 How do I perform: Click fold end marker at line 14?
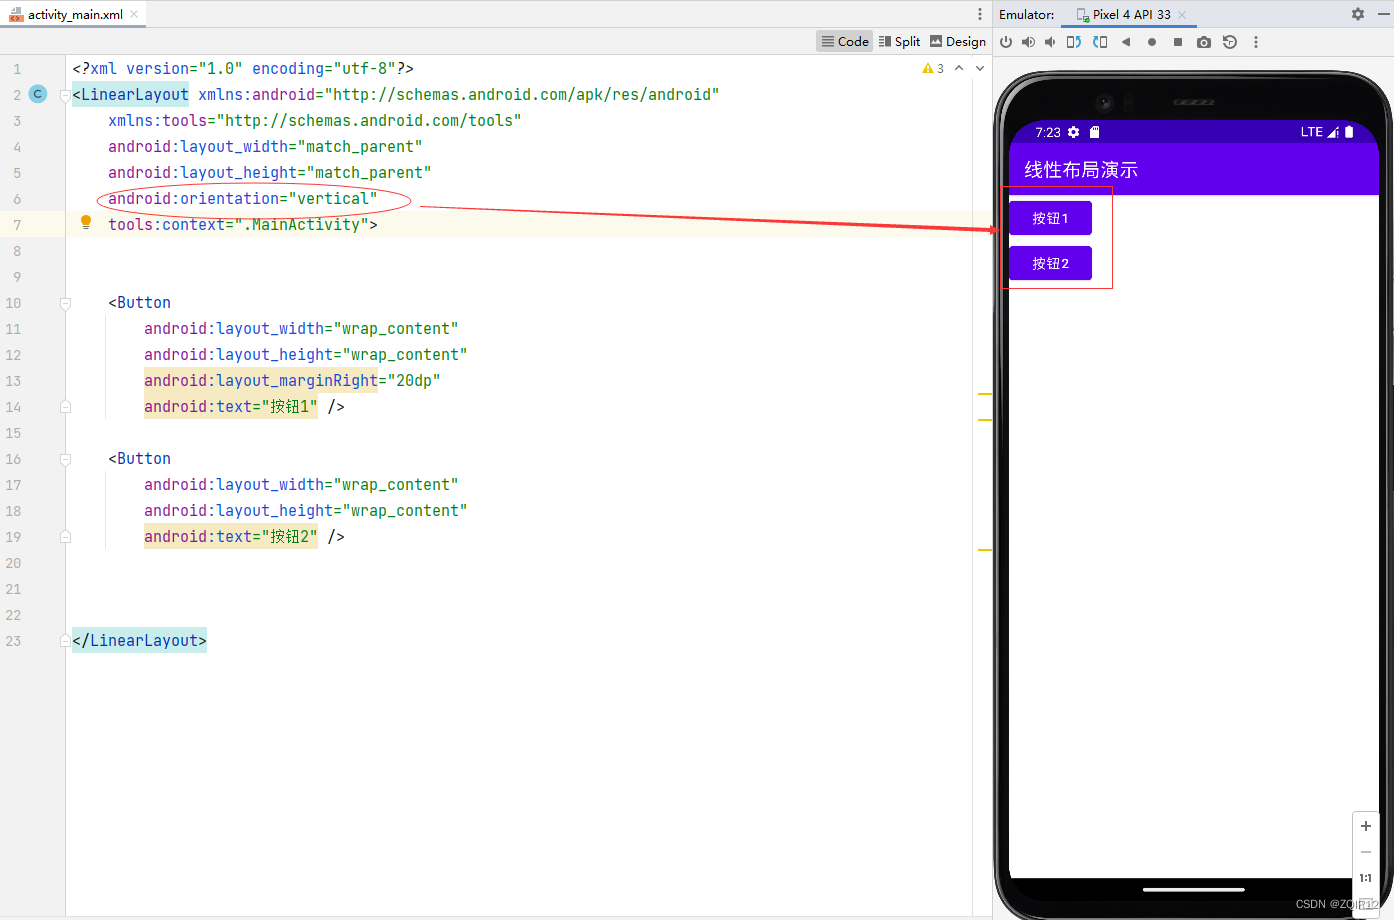click(65, 407)
